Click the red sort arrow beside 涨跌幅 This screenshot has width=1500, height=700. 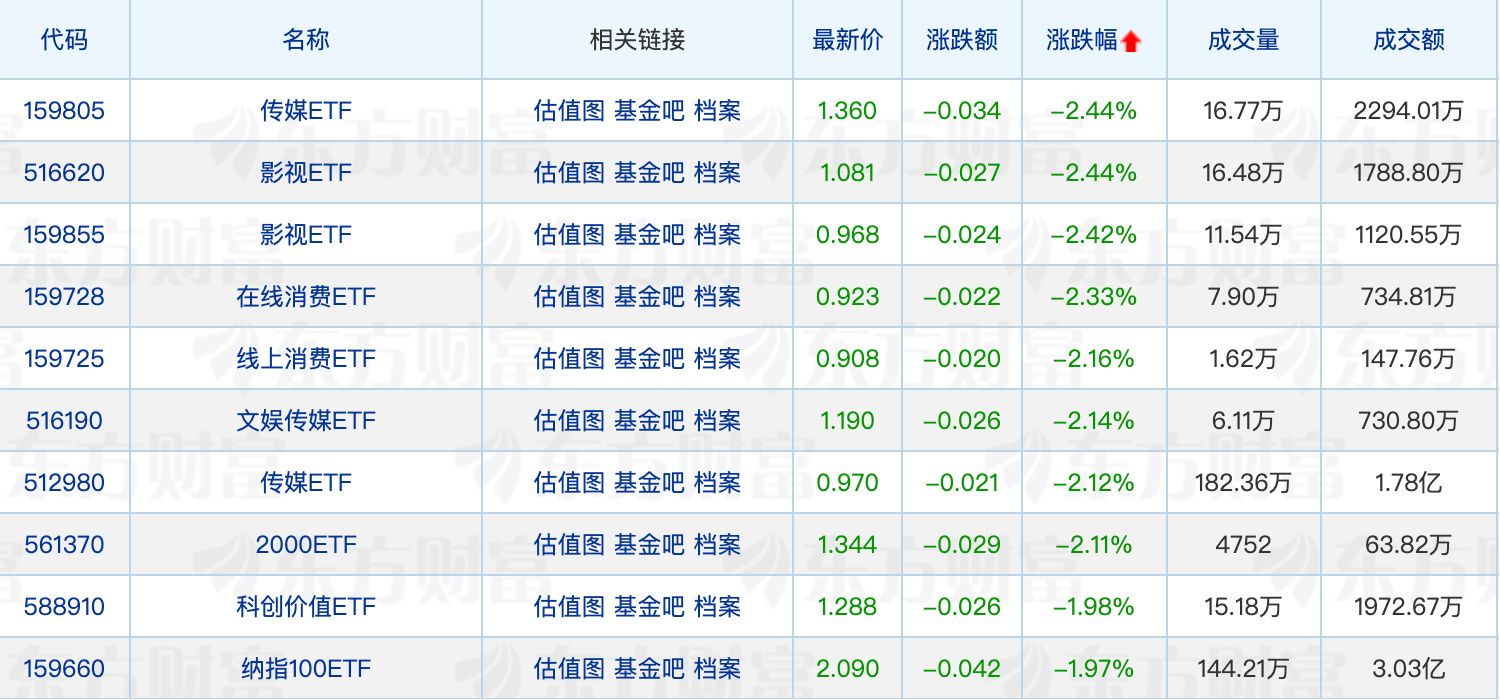click(x=1131, y=41)
